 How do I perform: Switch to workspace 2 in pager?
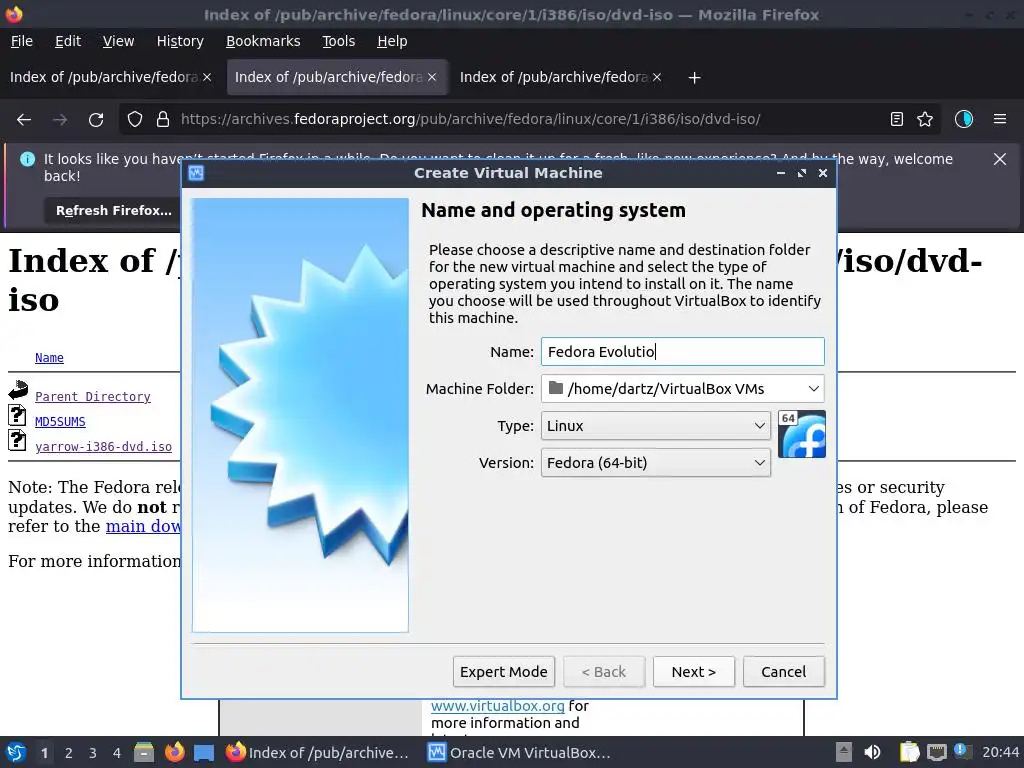[x=69, y=753]
